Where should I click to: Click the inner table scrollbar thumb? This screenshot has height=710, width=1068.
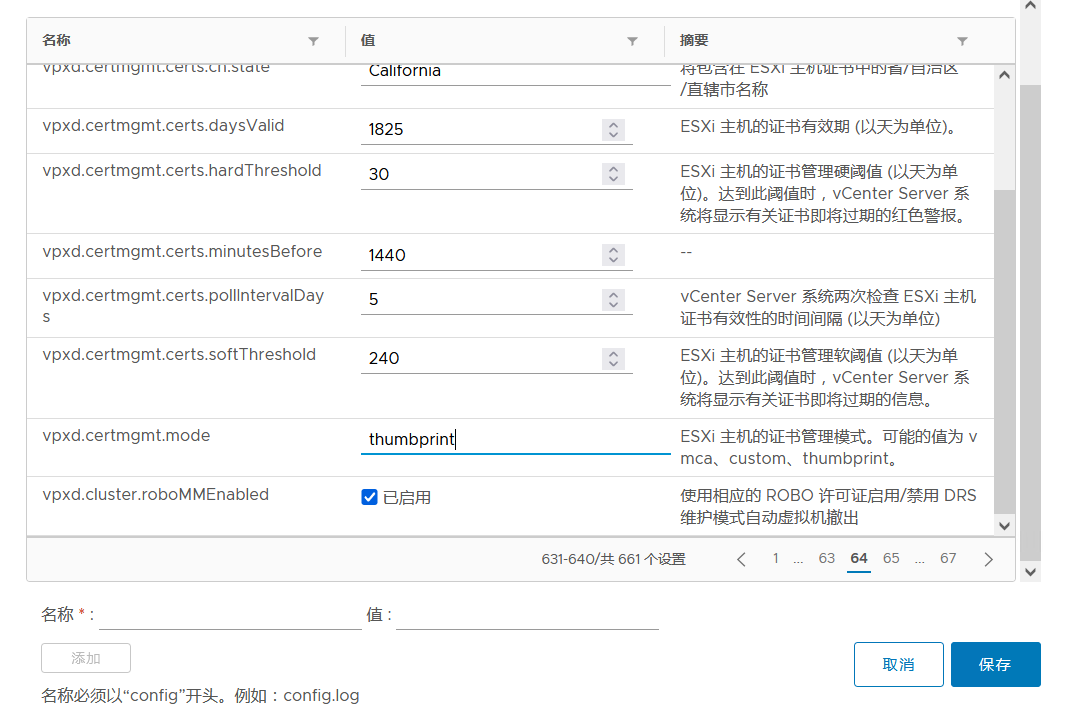[1004, 351]
